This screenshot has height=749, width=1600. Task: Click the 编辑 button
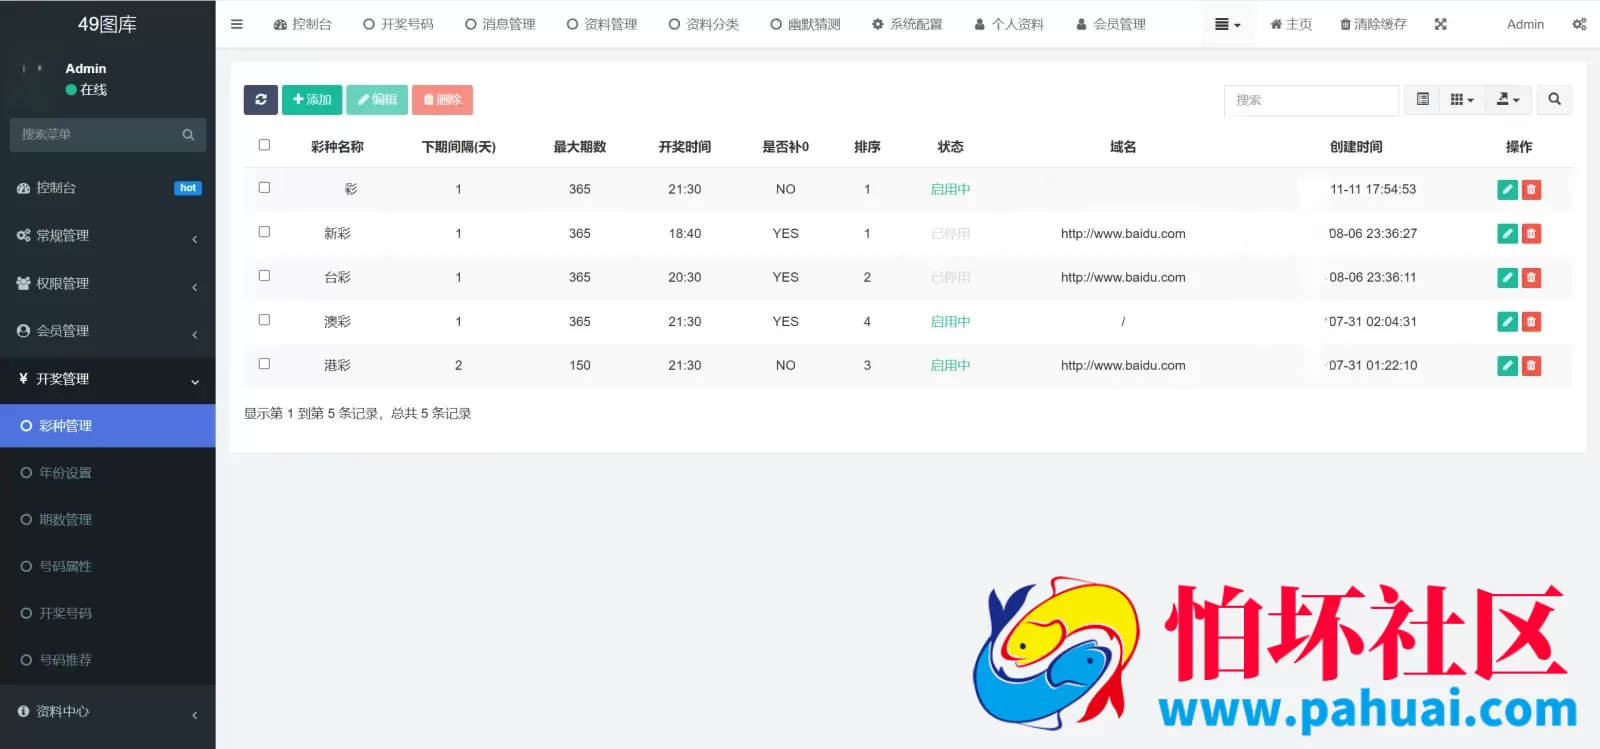tap(377, 100)
